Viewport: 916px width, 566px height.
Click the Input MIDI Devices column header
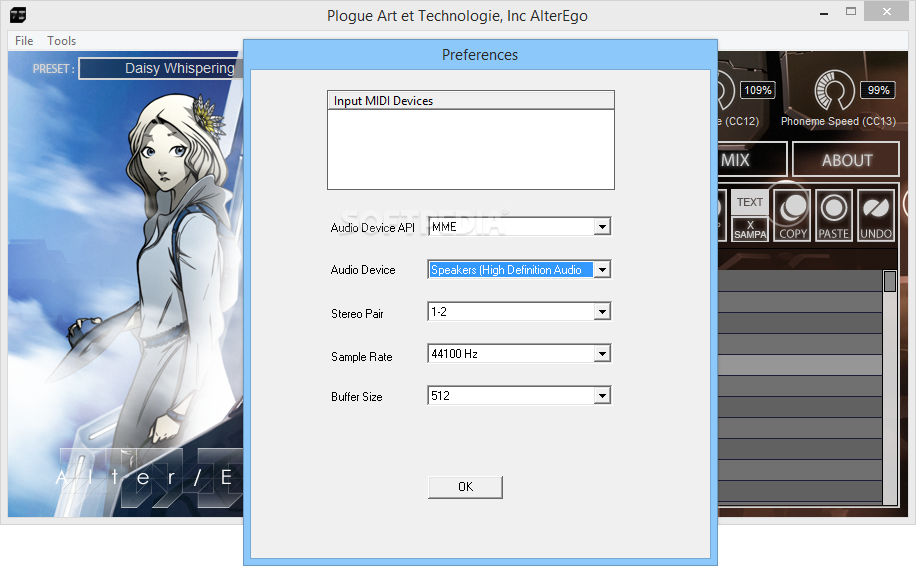[471, 100]
